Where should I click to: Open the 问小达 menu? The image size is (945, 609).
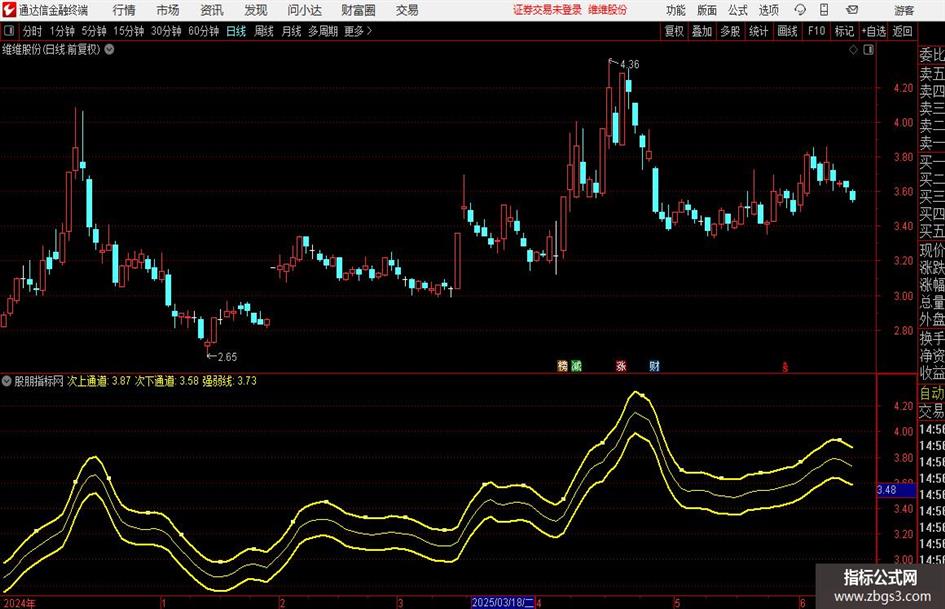click(x=304, y=10)
